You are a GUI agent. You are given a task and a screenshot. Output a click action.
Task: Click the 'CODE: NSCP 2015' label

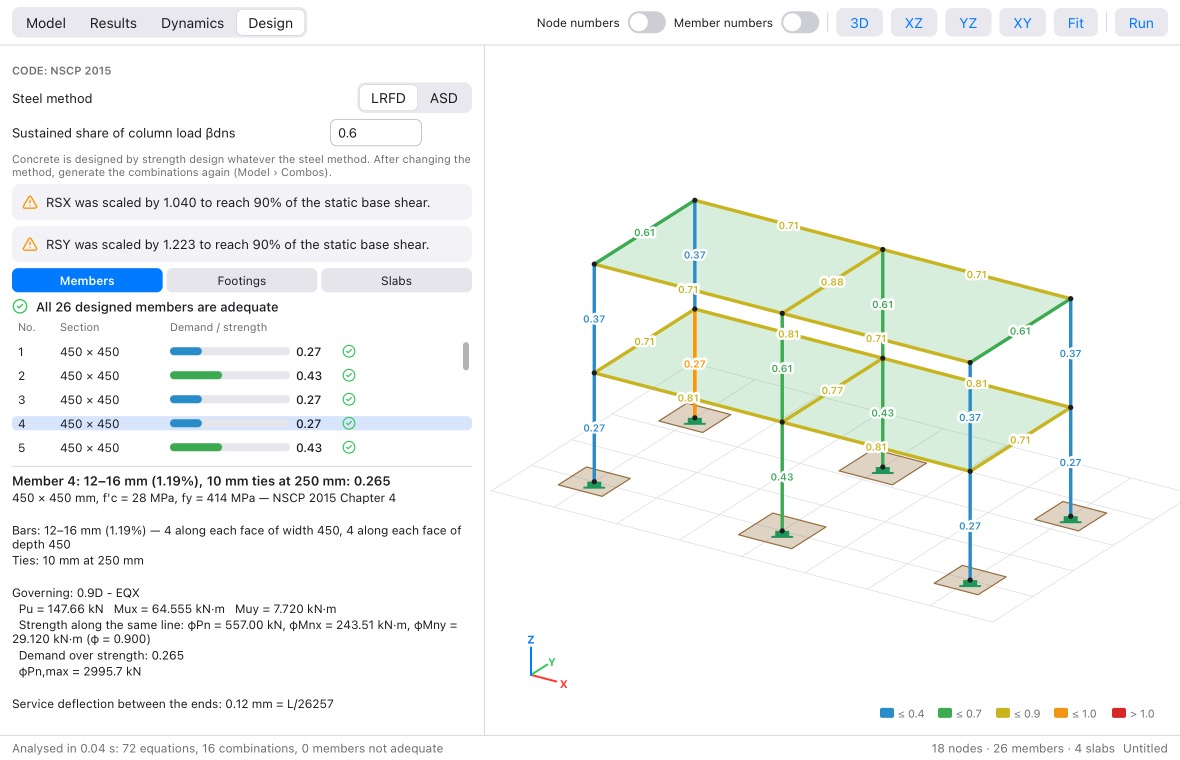62,71
